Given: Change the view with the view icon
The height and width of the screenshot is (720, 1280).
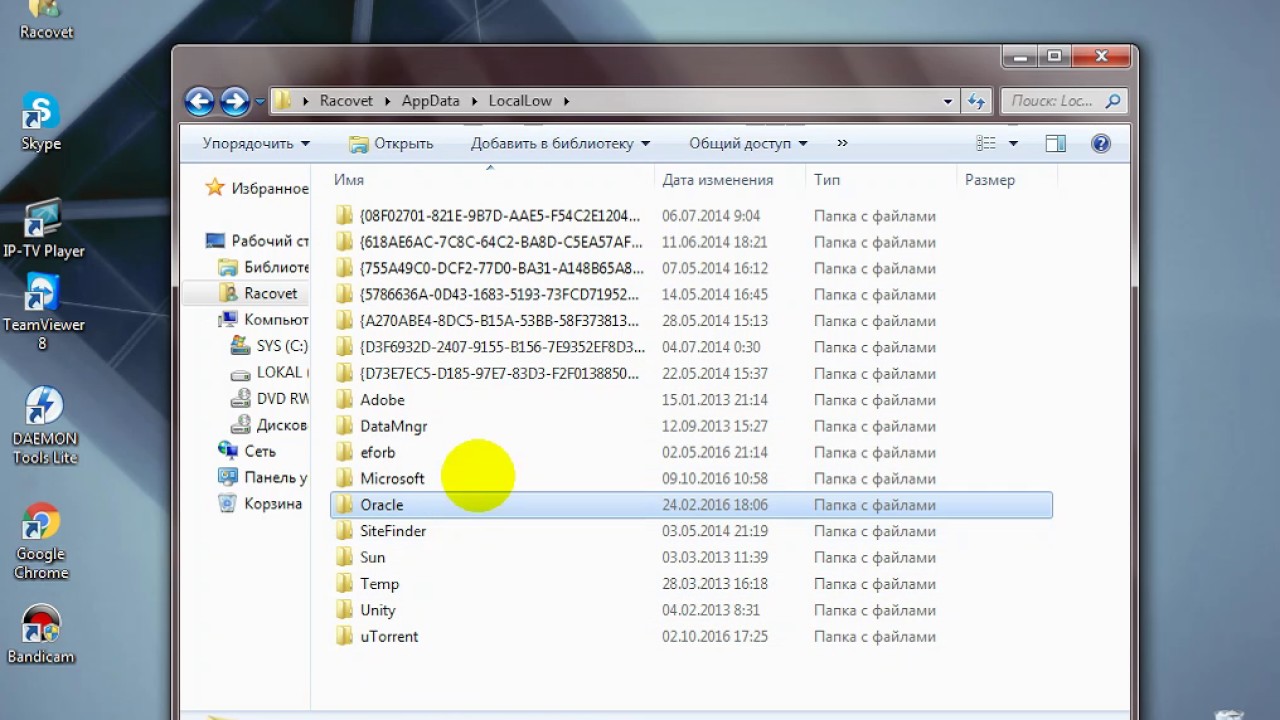Looking at the screenshot, I should [x=986, y=144].
